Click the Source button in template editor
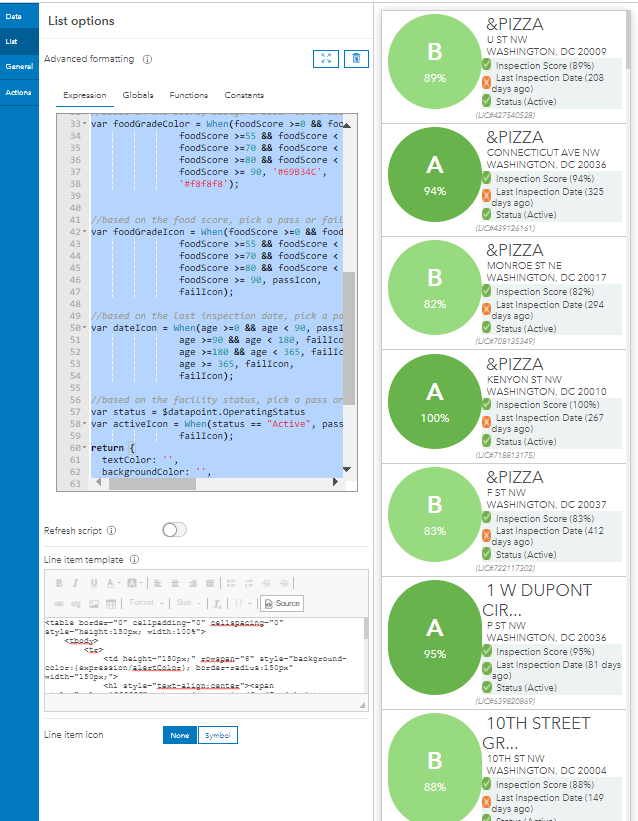Image resolution: width=638 pixels, height=821 pixels. pos(282,604)
